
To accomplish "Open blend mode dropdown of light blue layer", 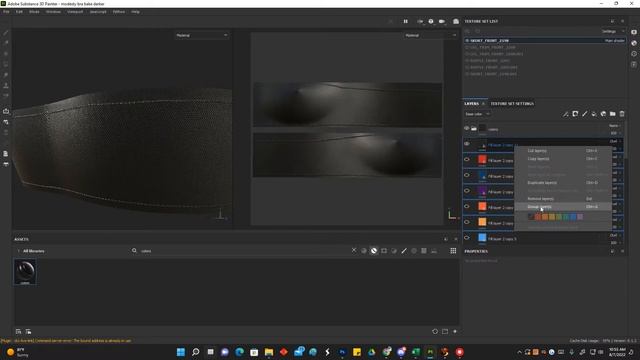I will point(615,235).
